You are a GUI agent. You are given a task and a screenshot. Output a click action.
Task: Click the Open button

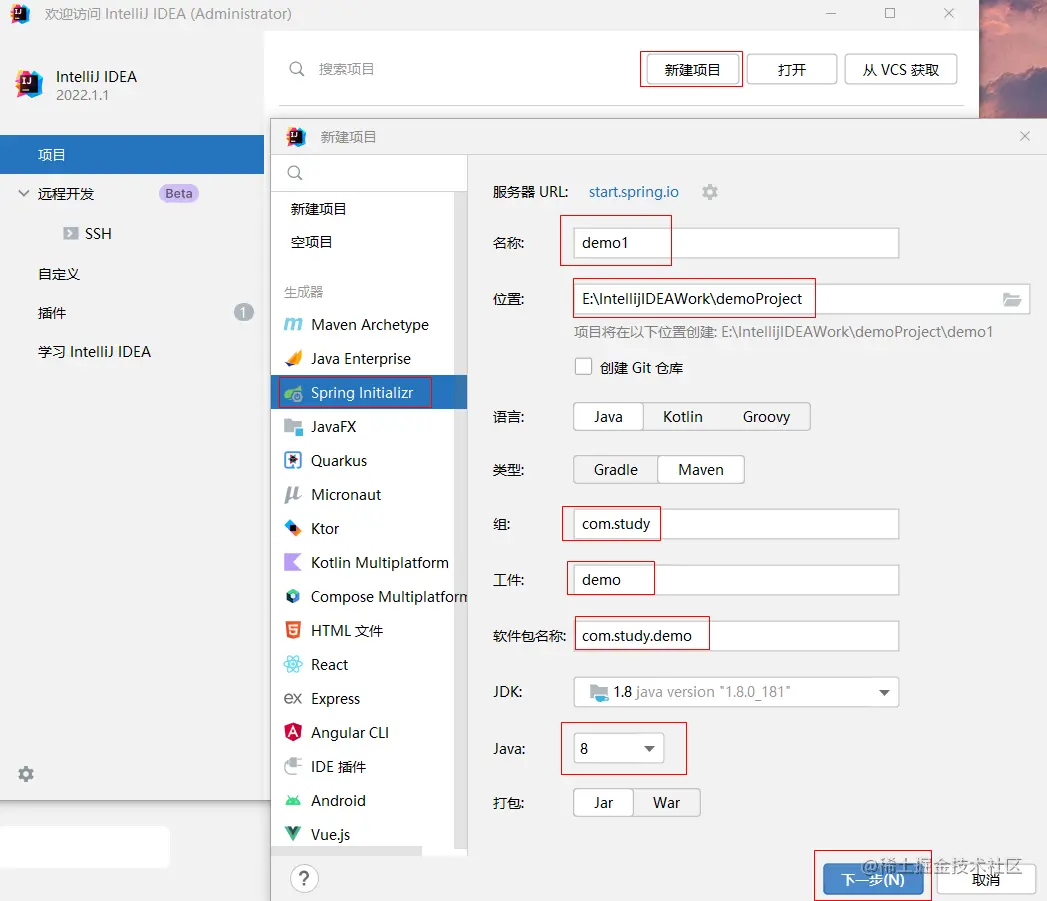point(791,69)
